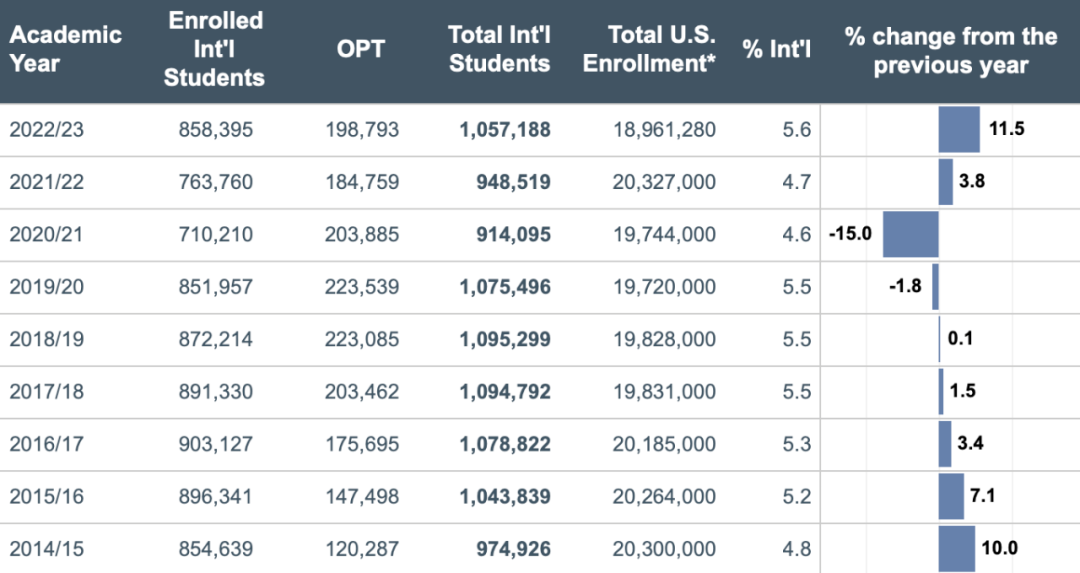Screen dimensions: 1080x573
Task: Click the 7.1 change bar
Action: coord(951,496)
